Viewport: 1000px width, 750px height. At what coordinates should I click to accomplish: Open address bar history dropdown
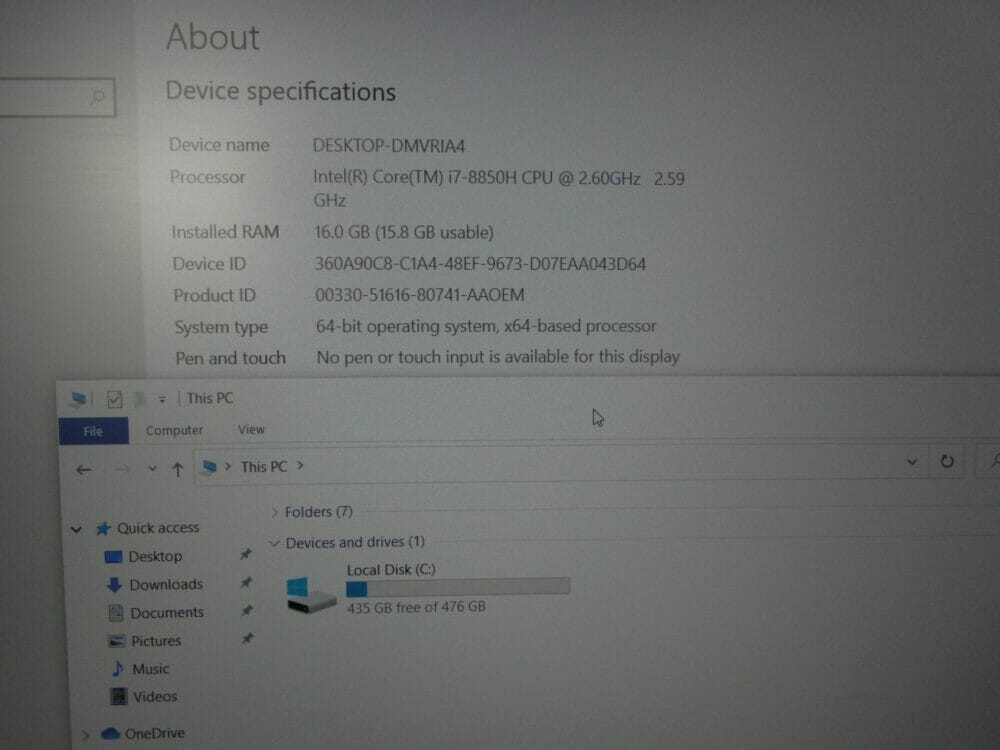(912, 462)
